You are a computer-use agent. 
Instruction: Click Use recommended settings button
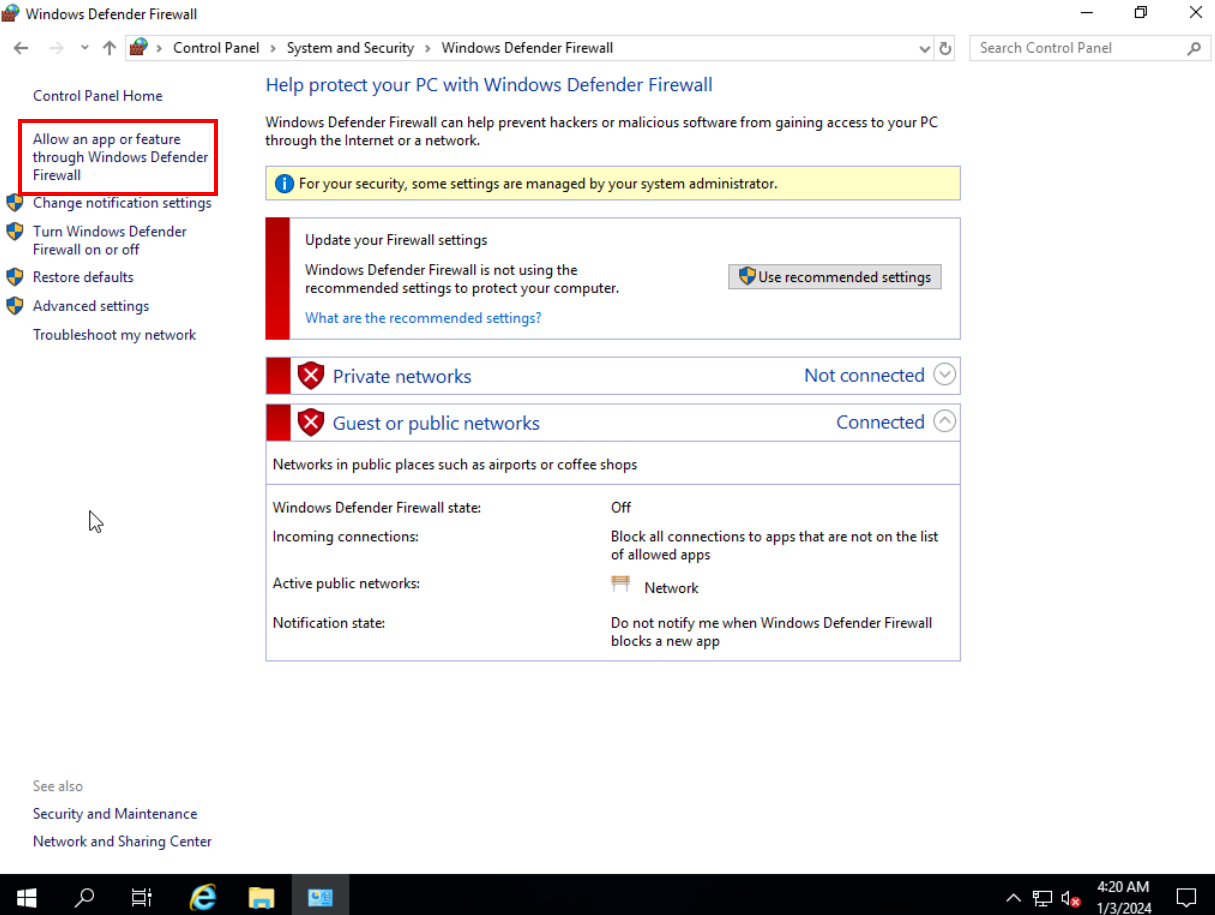pos(835,277)
